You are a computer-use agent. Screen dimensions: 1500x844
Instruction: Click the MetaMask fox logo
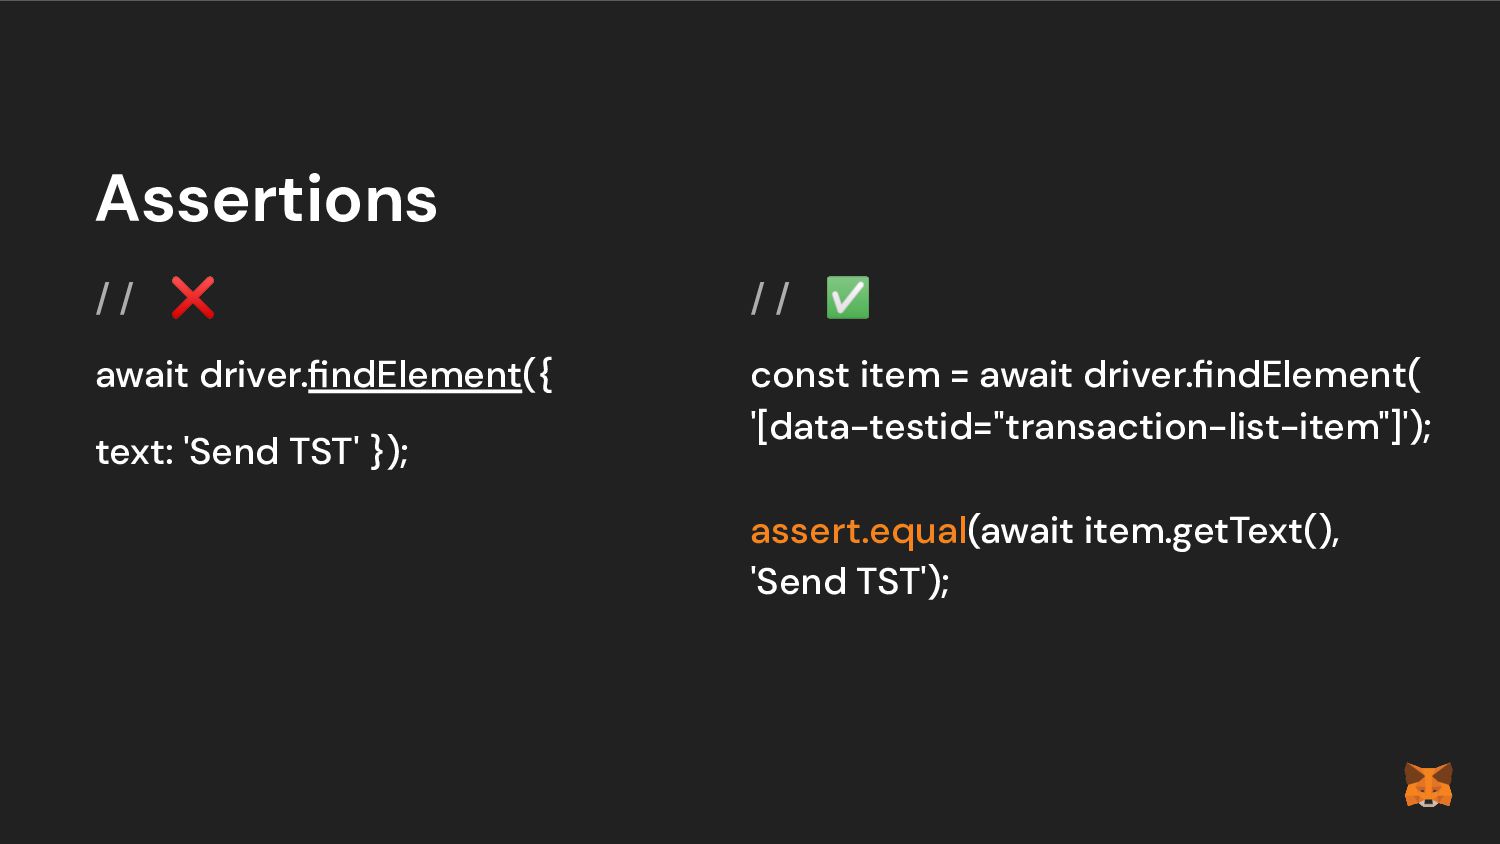[1428, 785]
